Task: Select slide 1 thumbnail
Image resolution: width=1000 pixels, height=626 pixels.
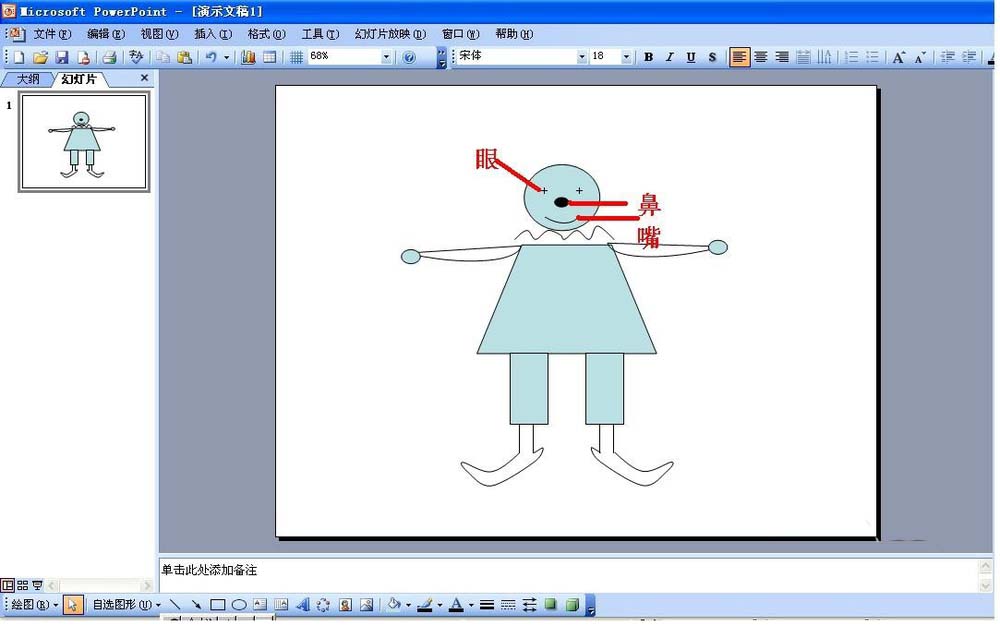Action: (x=84, y=142)
